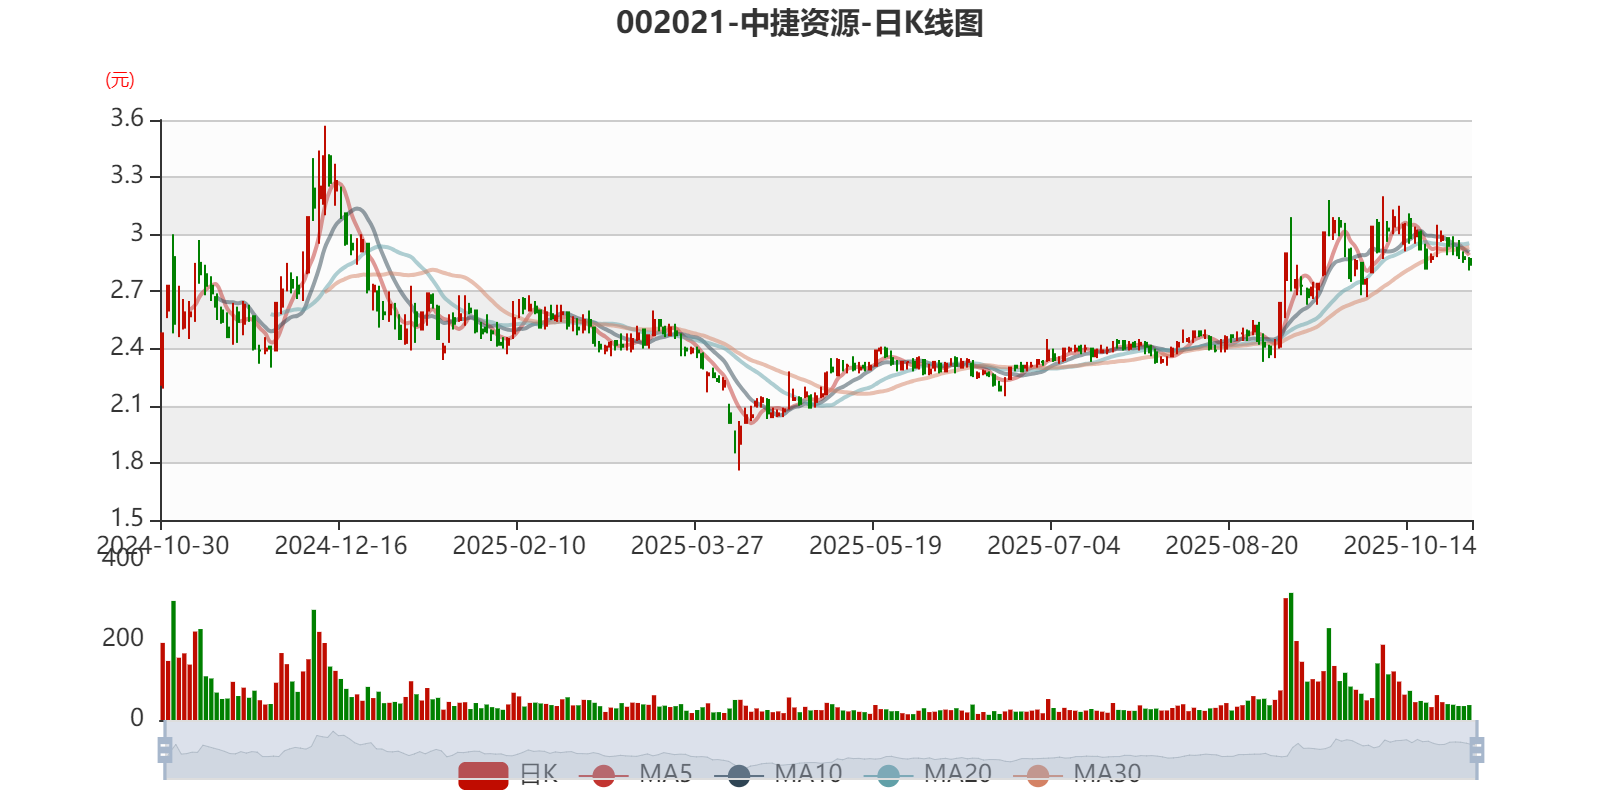Click the 200 volume axis label

123,638
